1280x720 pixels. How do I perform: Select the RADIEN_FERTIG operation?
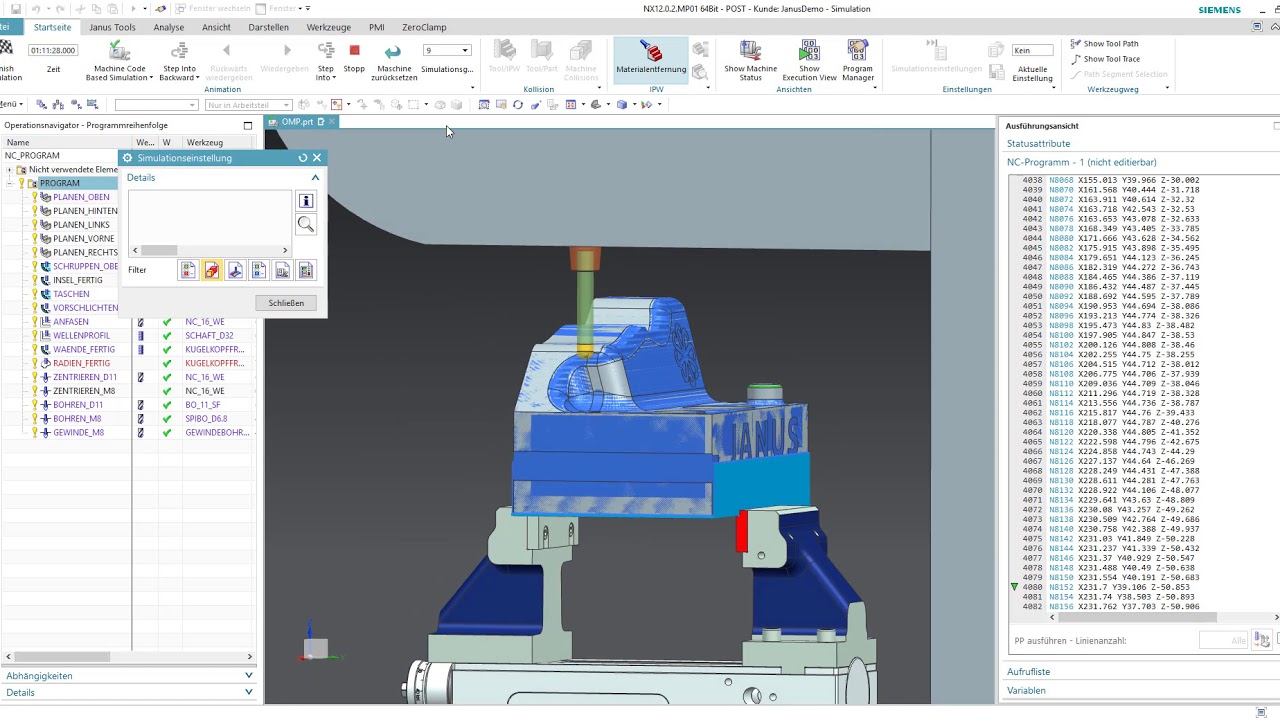pos(81,363)
